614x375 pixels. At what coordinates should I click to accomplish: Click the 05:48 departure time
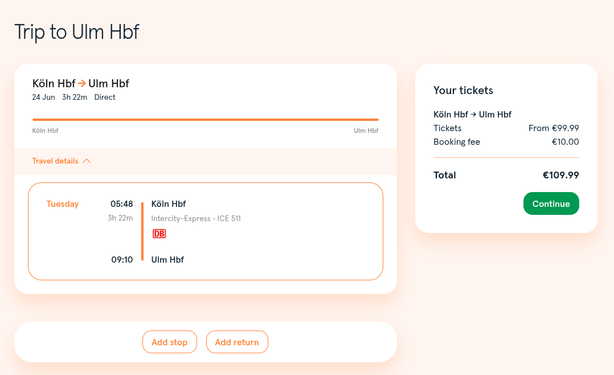[121, 204]
